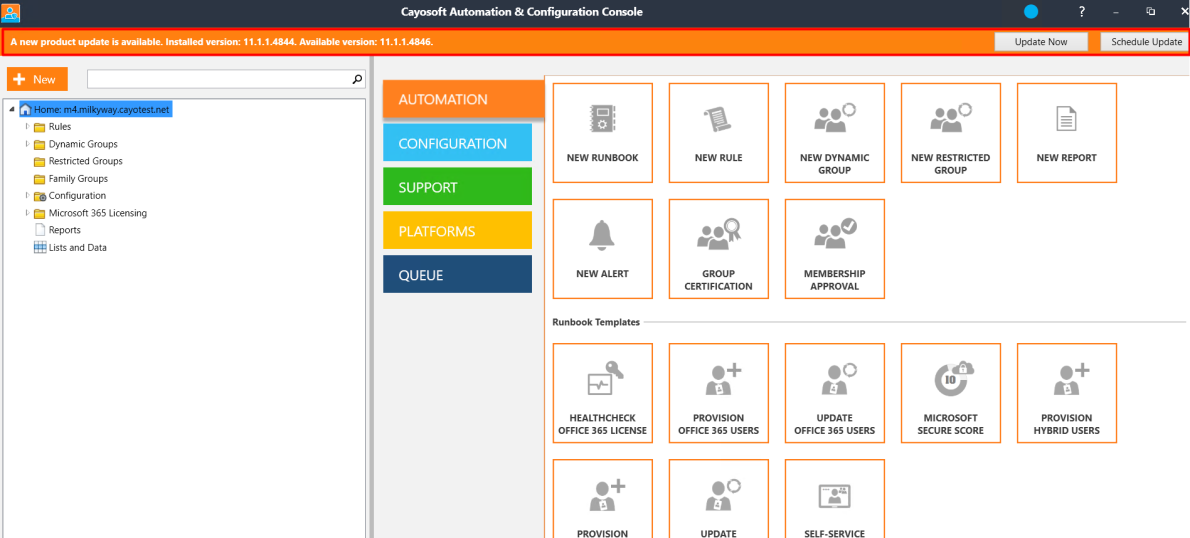Click the Reports document icon
The height and width of the screenshot is (538, 1190).
(x=39, y=230)
